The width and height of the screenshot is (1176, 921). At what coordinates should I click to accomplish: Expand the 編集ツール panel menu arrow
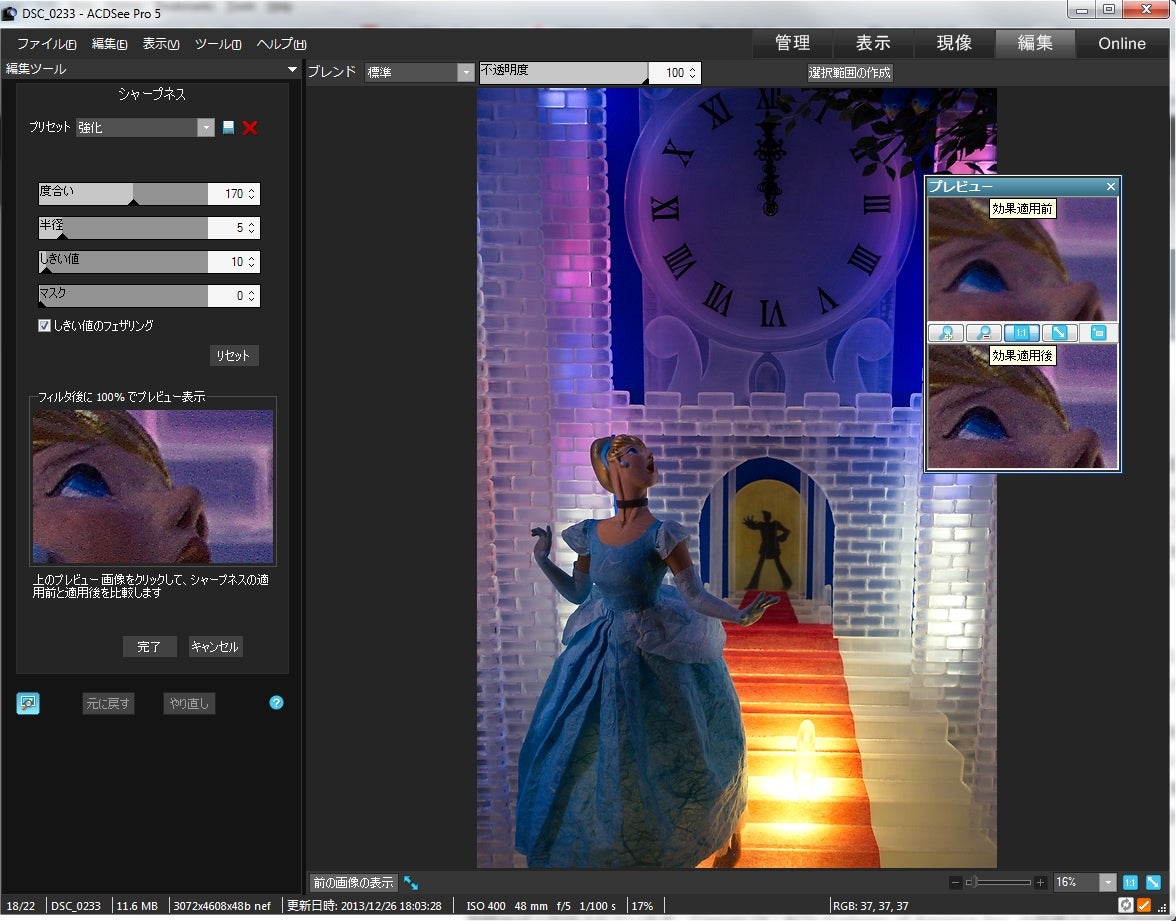pyautogui.click(x=292, y=69)
